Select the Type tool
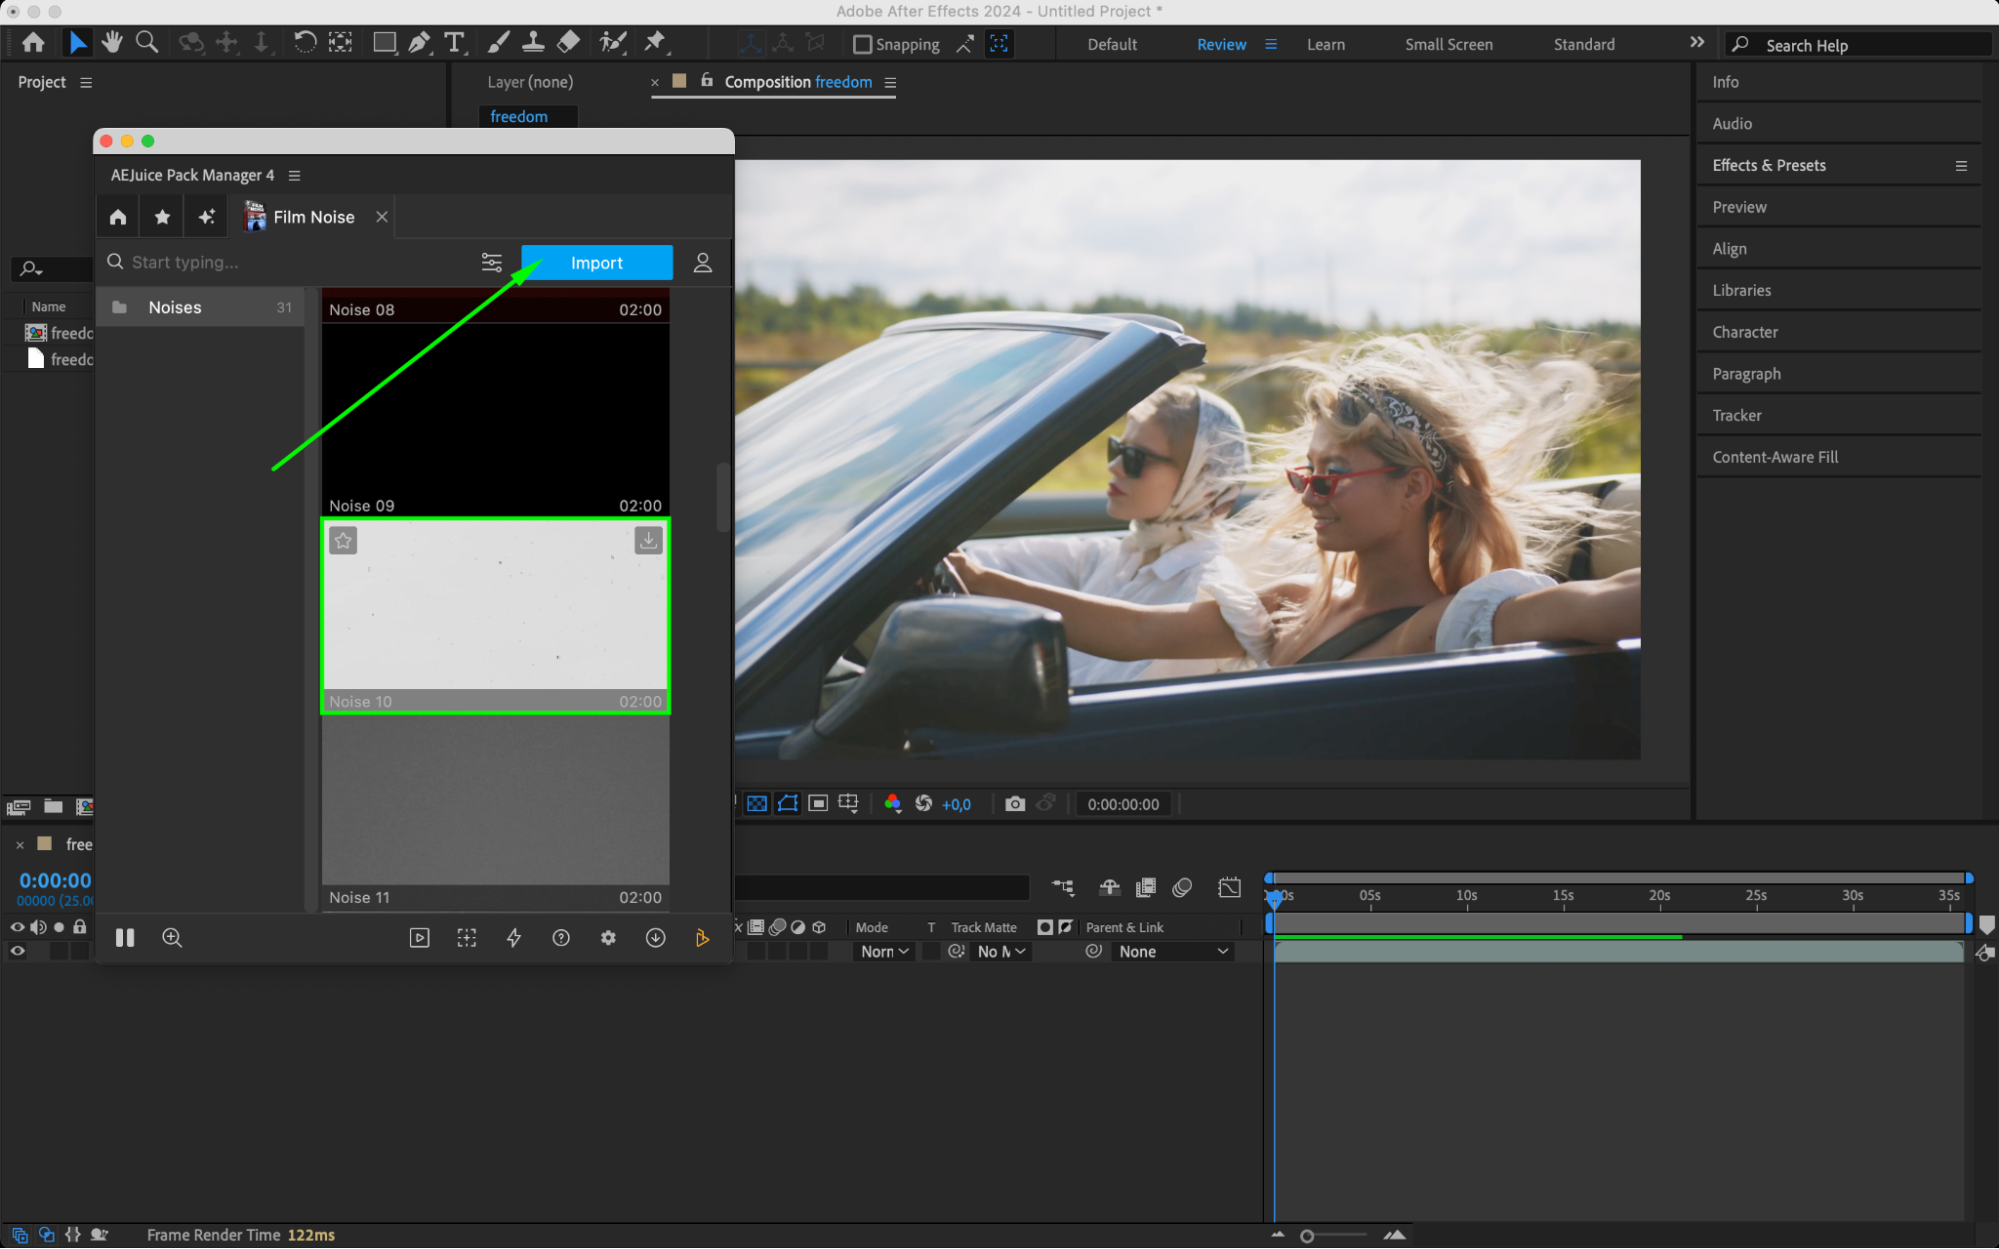Viewport: 1999px width, 1249px height. [454, 42]
